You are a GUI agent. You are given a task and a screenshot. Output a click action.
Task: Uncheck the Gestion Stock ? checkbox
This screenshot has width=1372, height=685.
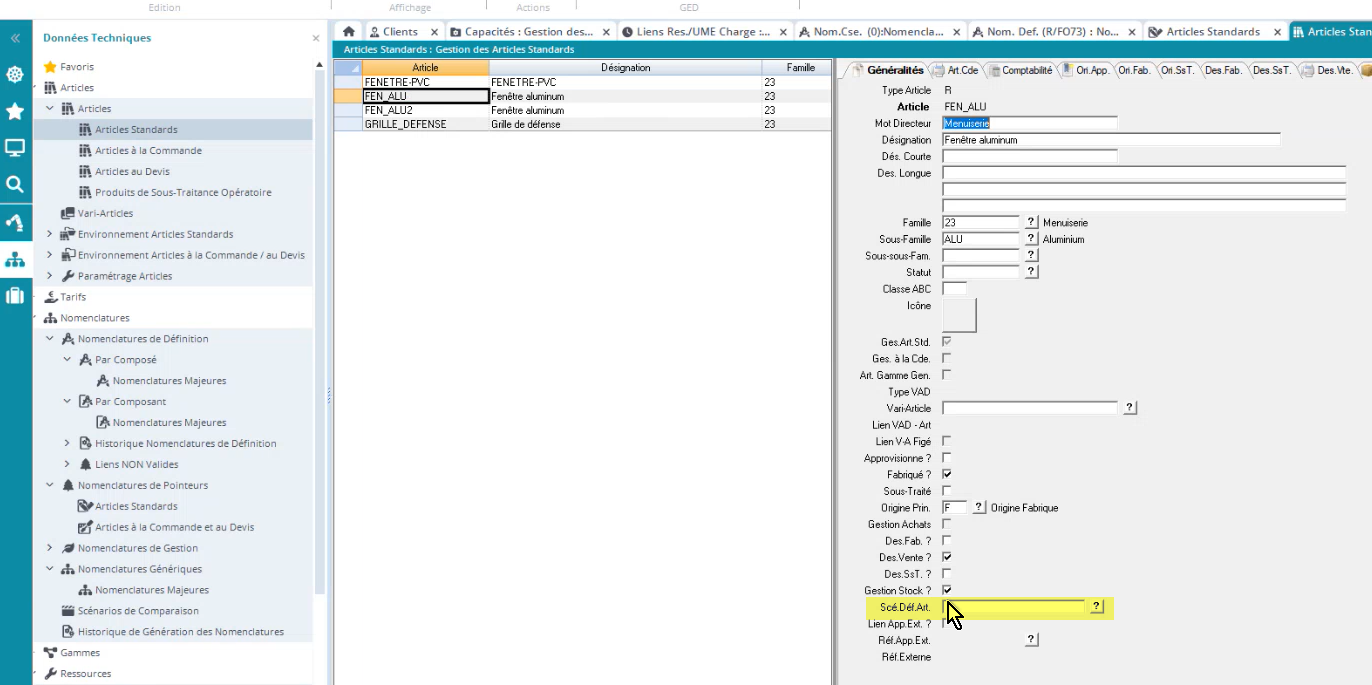[947, 590]
